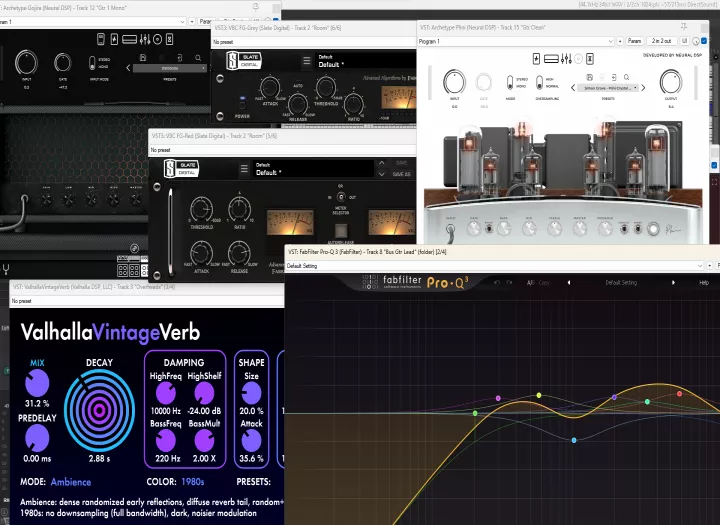Click search presets icon in Archetype Gojira

click(x=198, y=57)
